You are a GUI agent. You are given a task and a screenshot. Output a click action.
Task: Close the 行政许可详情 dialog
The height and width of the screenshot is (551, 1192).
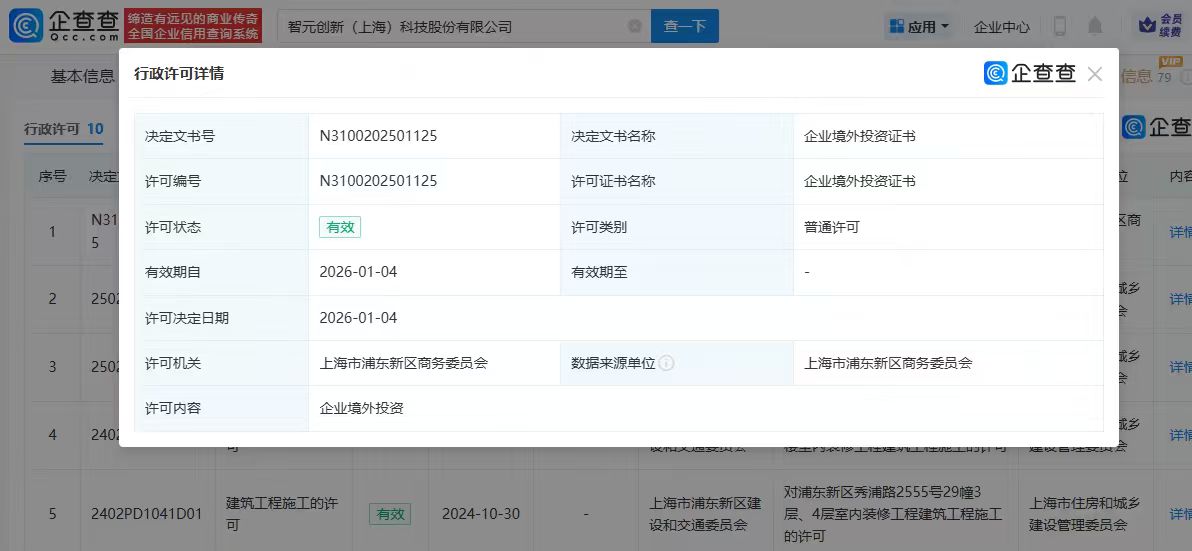click(x=1095, y=74)
